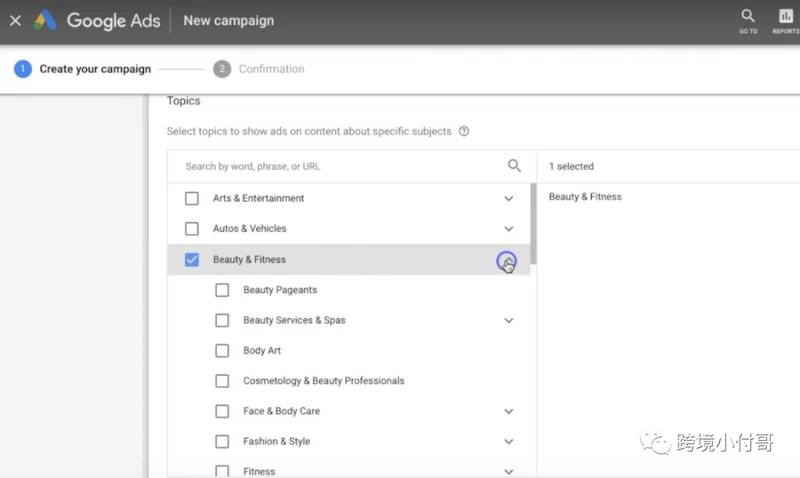Expand Face & Body Care subtopics

[509, 411]
